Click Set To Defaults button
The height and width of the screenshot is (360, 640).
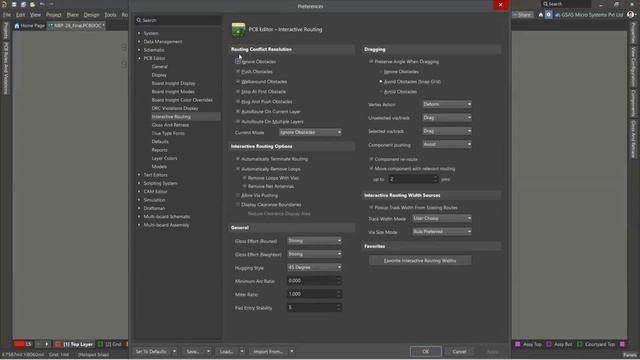[x=151, y=351]
